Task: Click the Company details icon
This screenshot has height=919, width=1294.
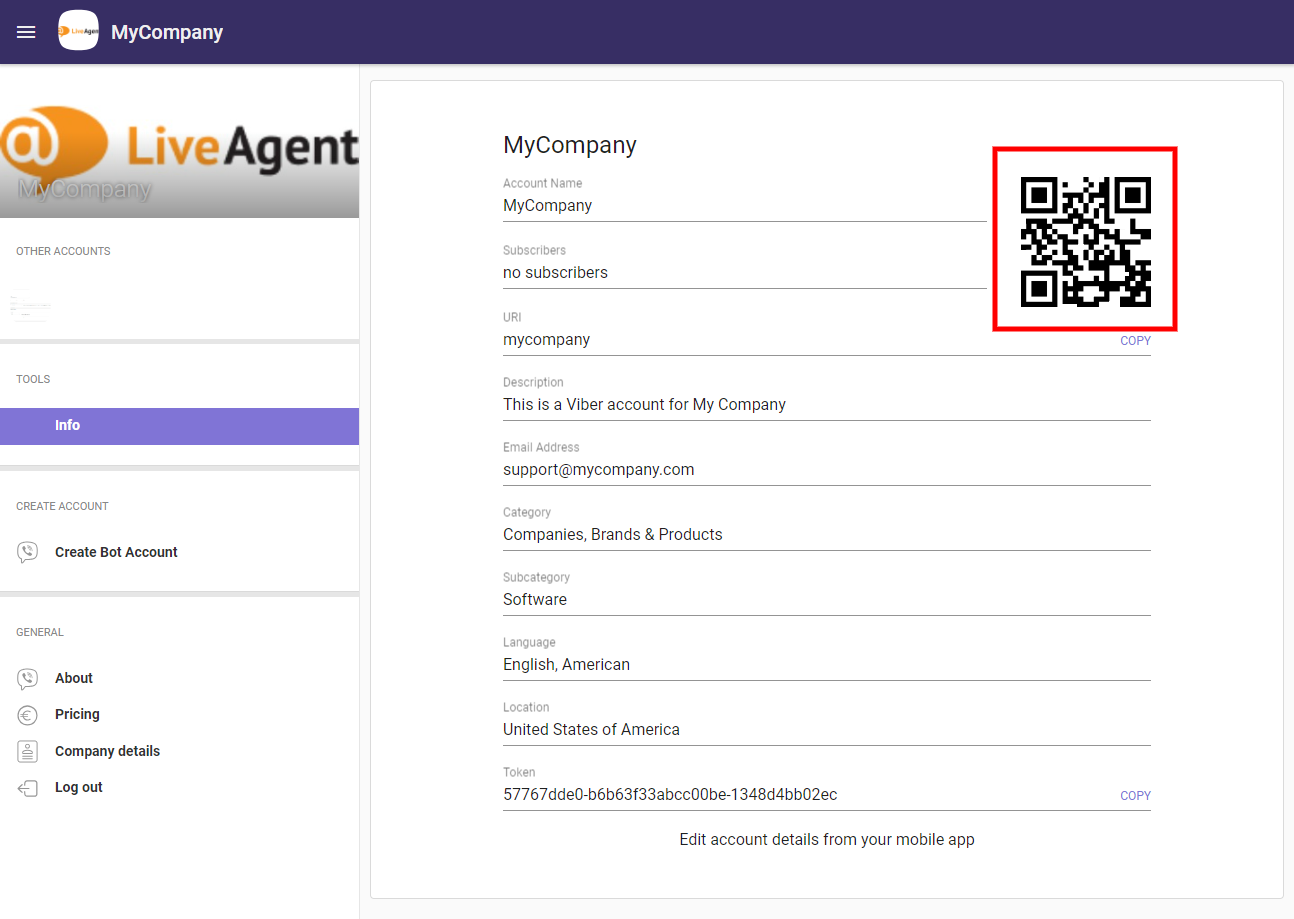Action: point(28,751)
